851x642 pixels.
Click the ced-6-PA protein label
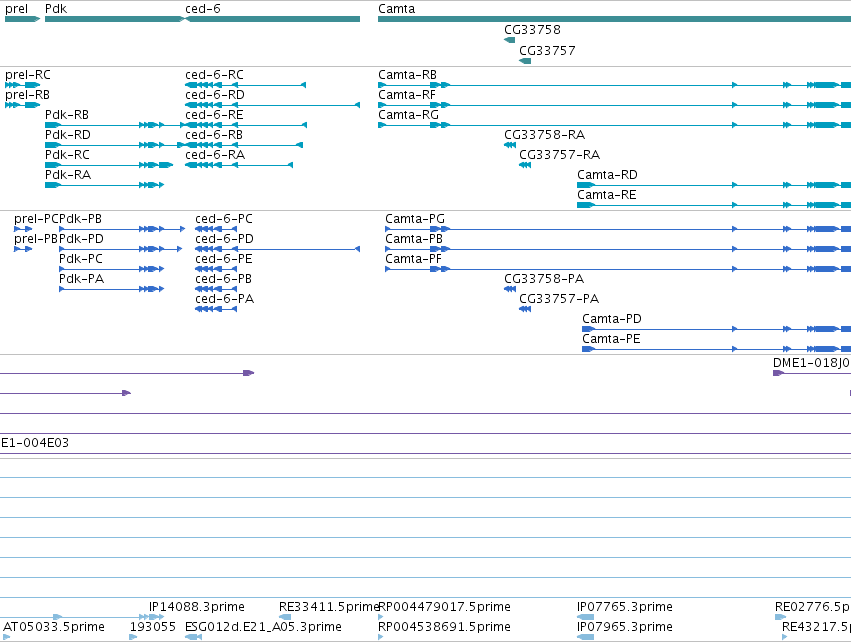[x=224, y=300]
